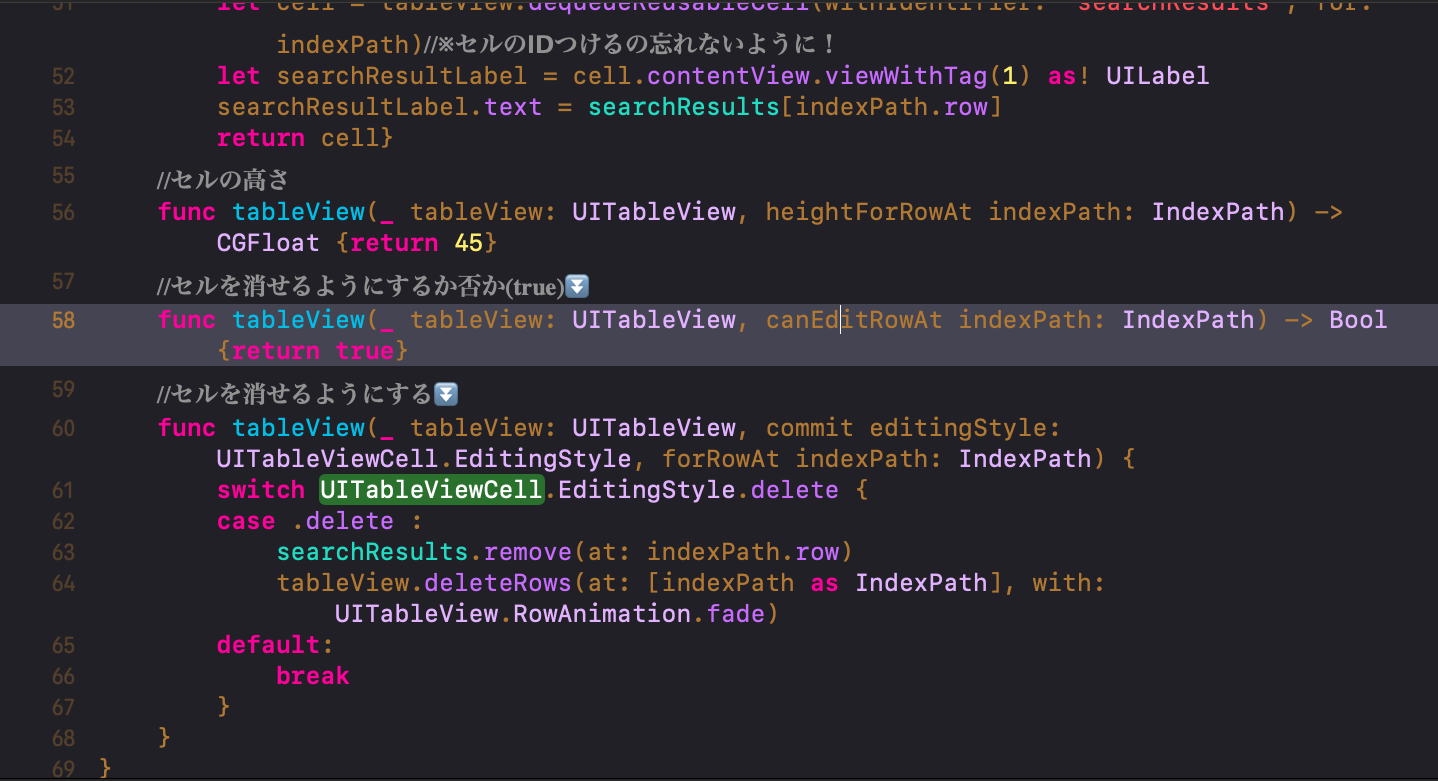Click RowAnimation in UITableView.RowAnimation

(601, 614)
